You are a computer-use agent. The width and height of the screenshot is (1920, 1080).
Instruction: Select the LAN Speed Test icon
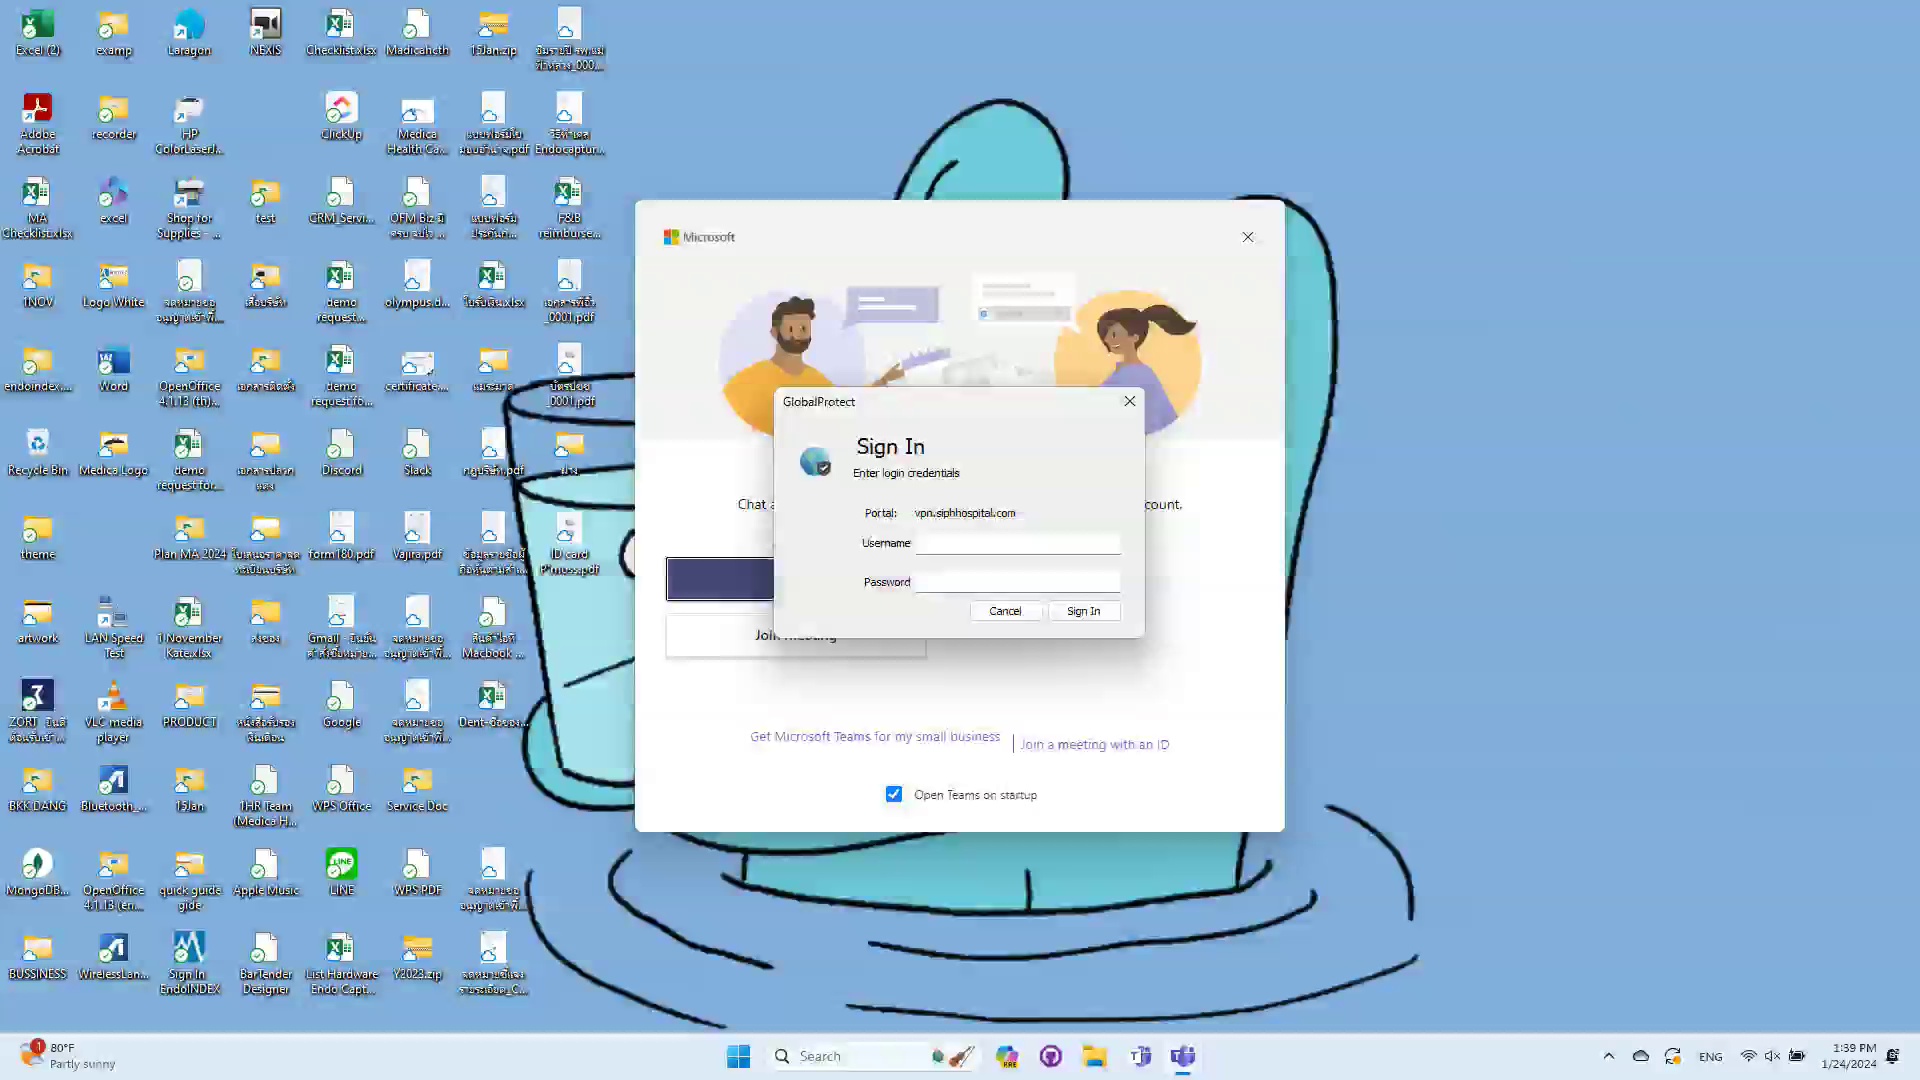pyautogui.click(x=114, y=628)
